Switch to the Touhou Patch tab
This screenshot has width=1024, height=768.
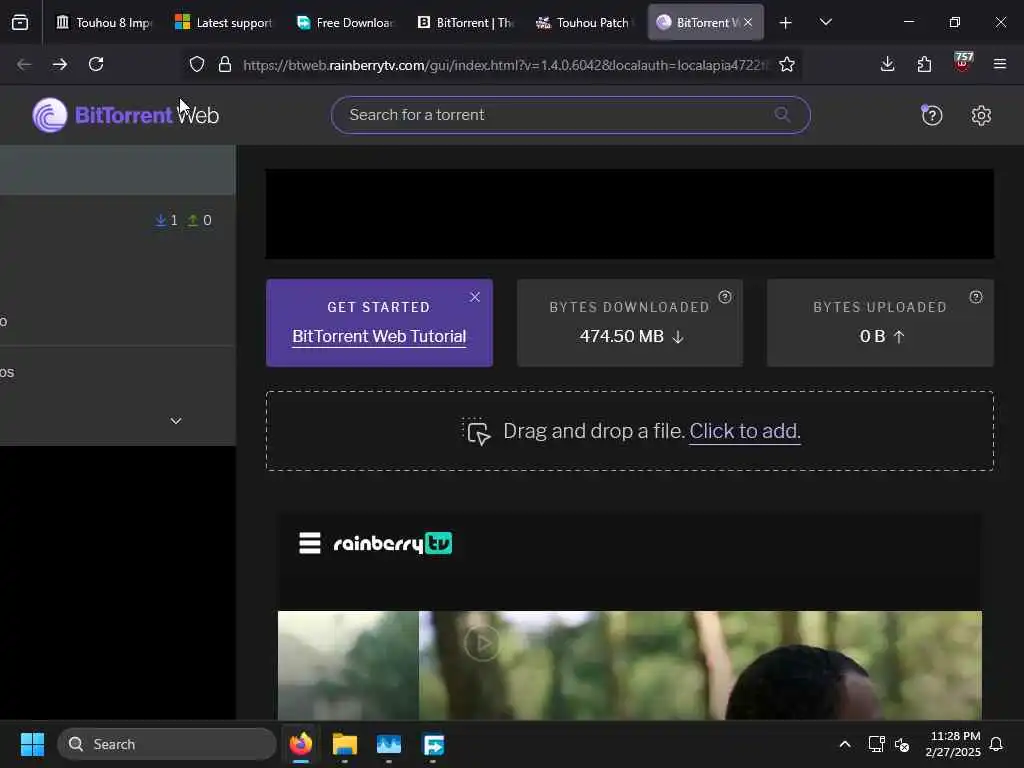coord(584,23)
